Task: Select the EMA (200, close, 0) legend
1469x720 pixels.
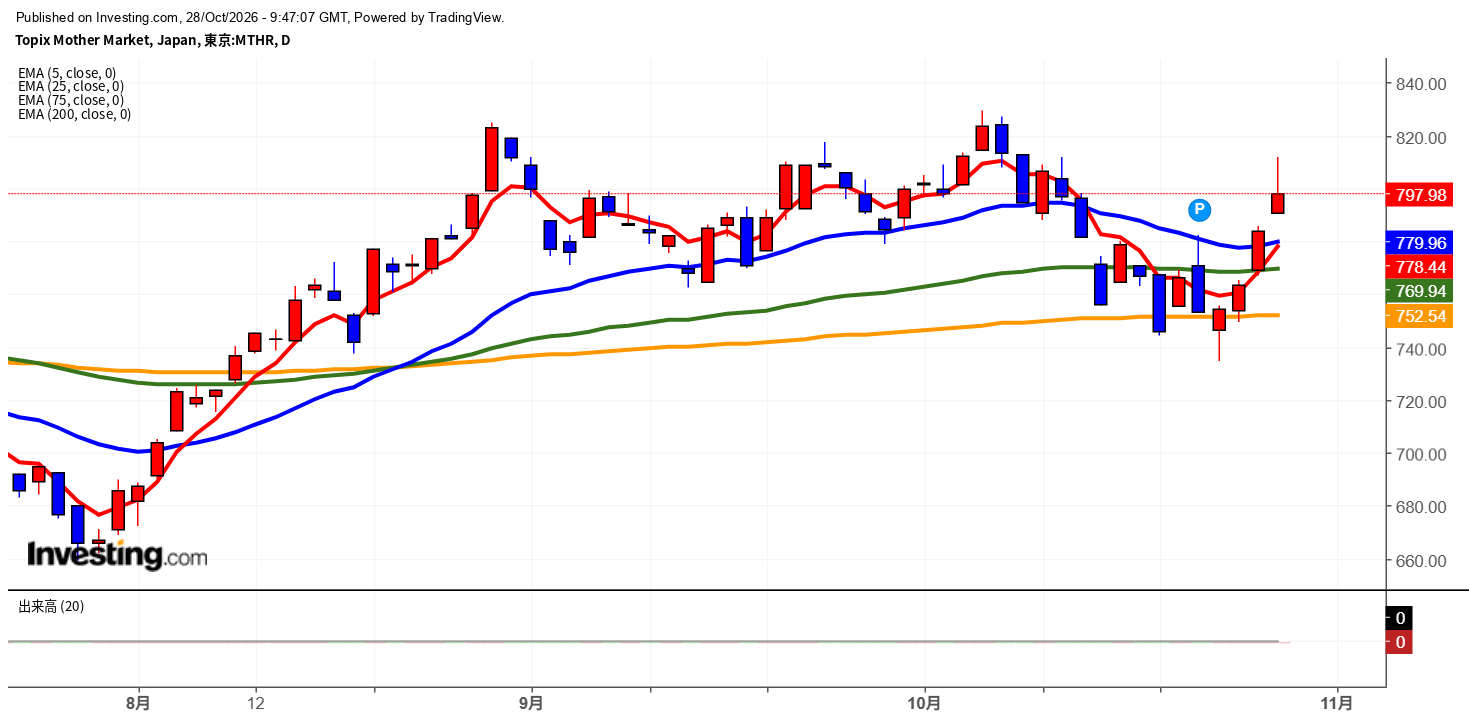Action: point(74,114)
